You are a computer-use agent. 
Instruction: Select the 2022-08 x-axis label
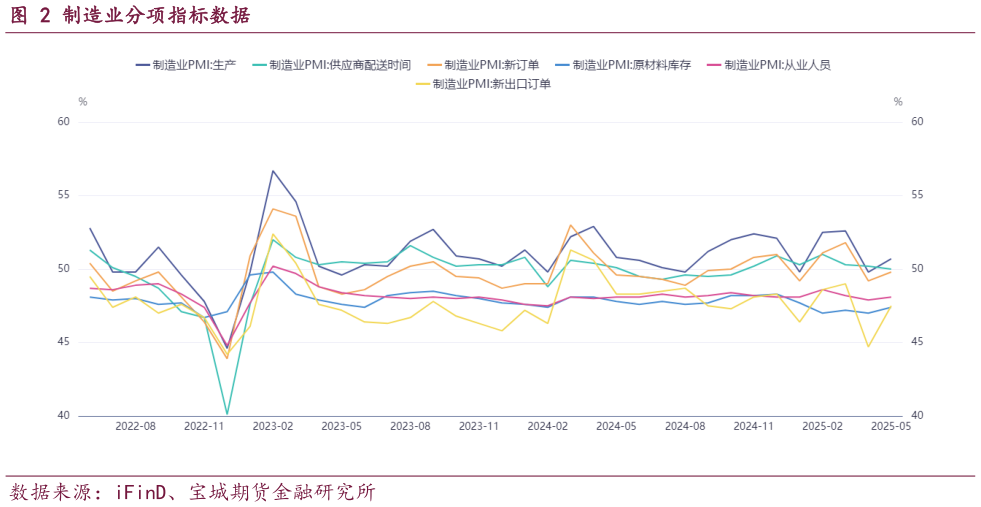tap(135, 426)
